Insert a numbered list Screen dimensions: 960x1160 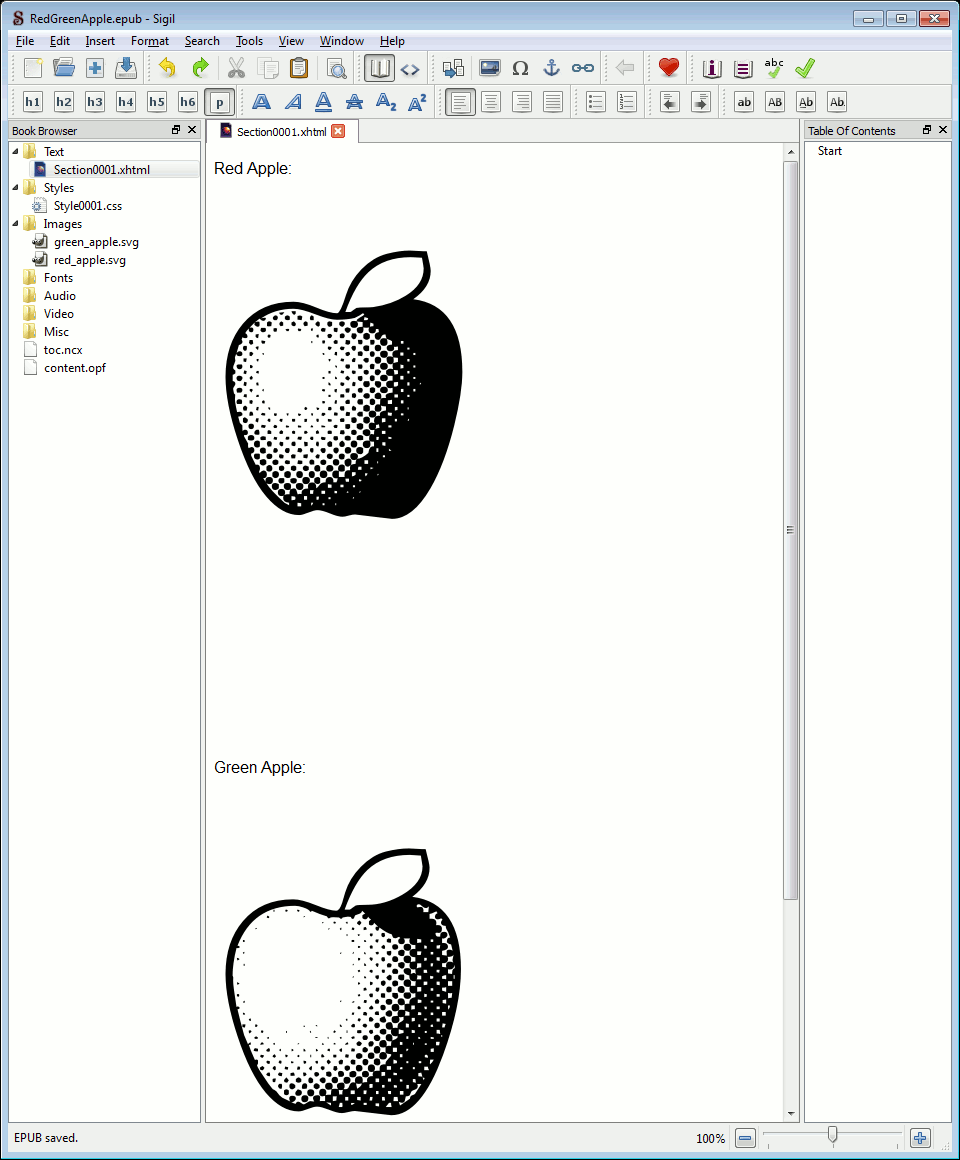(x=626, y=102)
